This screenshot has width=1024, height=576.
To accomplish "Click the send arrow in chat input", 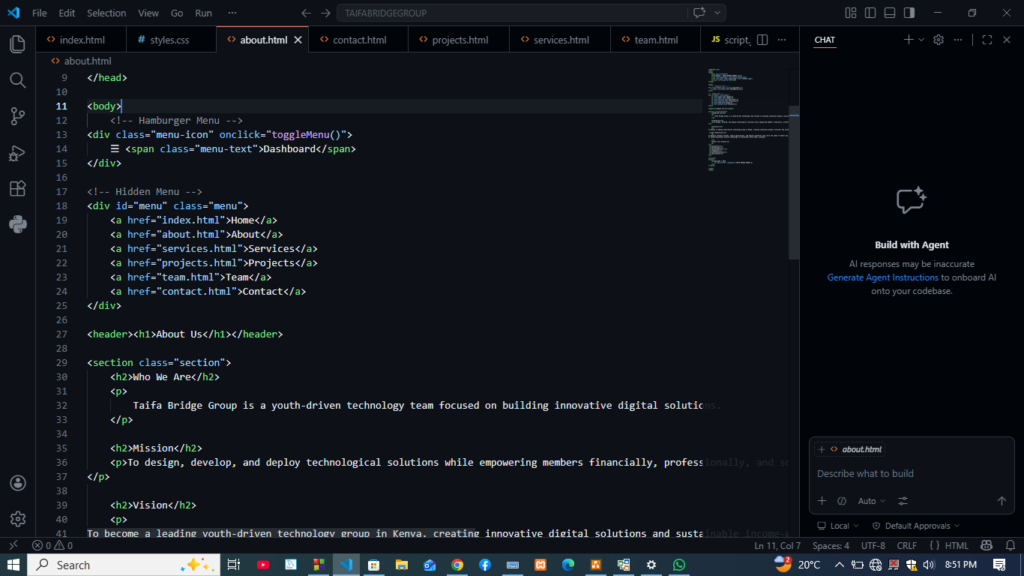I will 1002,501.
